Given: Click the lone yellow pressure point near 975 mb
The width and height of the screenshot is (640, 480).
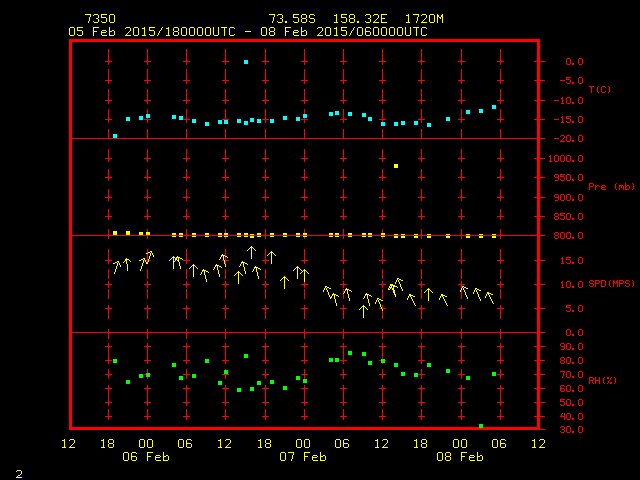Looking at the screenshot, I should pyautogui.click(x=396, y=166).
